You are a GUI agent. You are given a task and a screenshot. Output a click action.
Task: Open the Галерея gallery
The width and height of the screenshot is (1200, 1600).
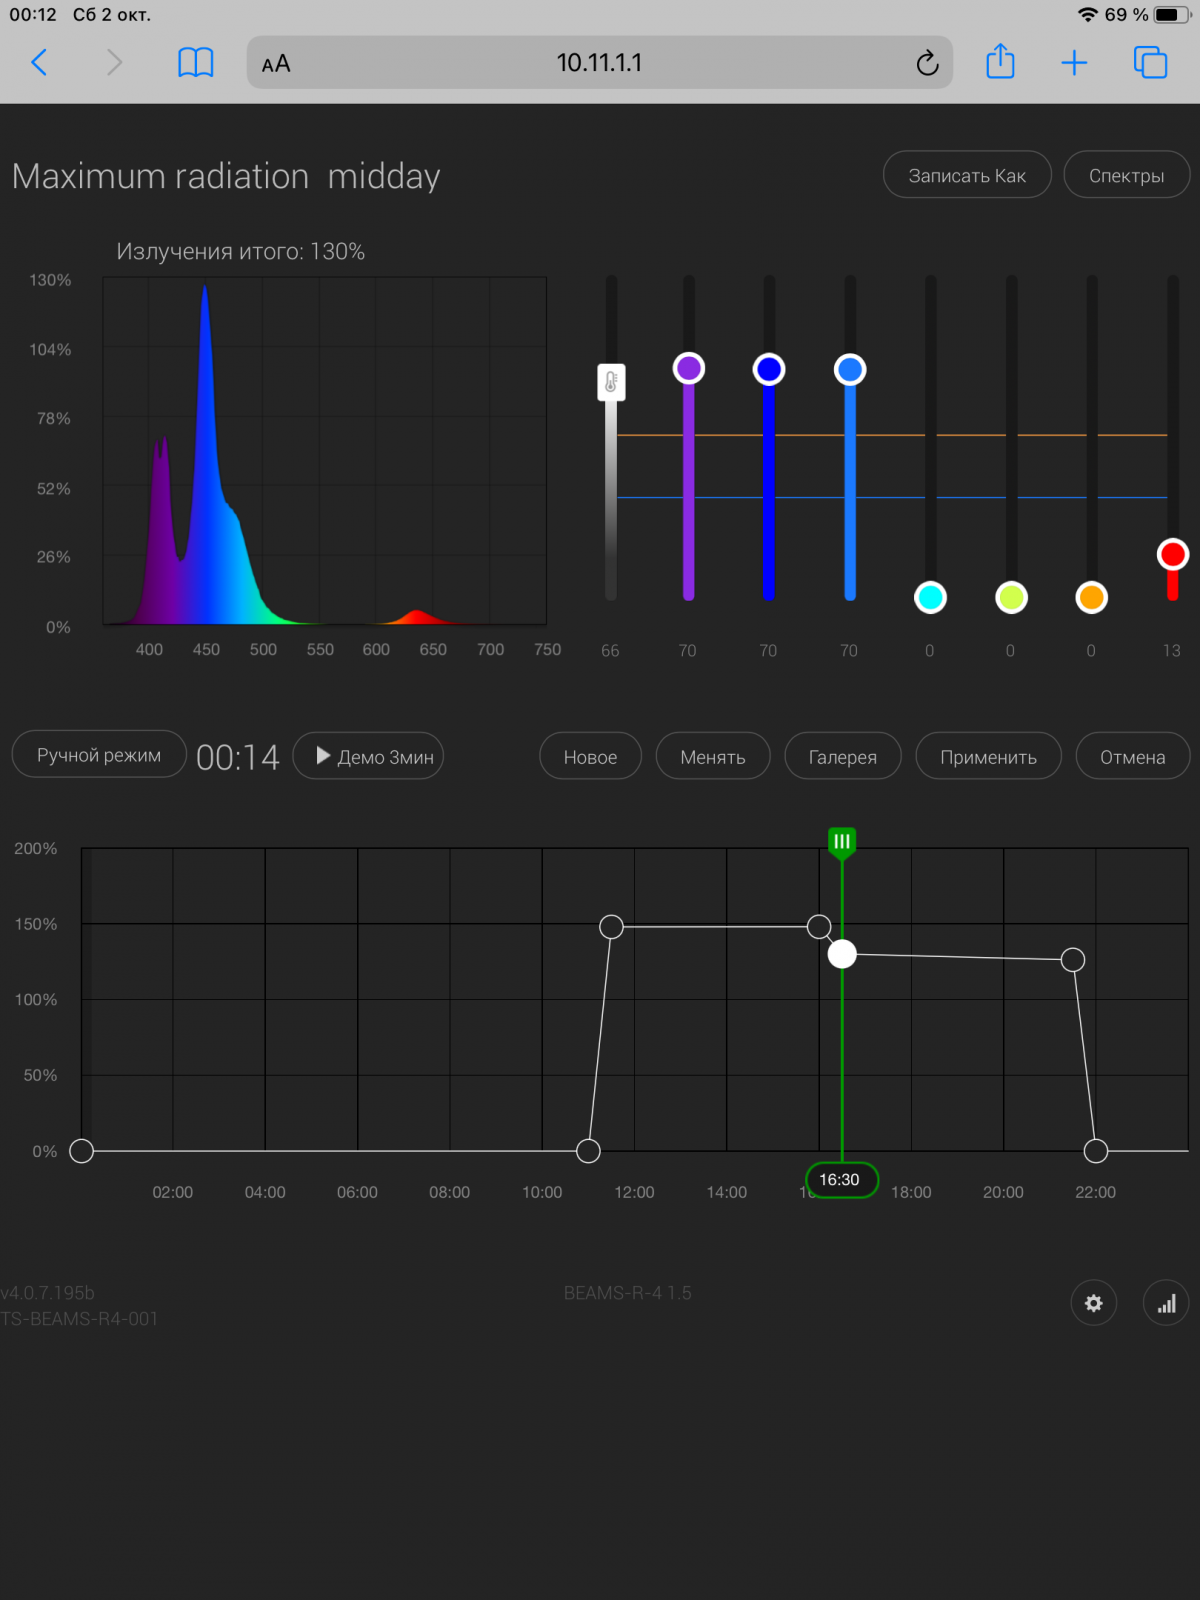pyautogui.click(x=842, y=756)
